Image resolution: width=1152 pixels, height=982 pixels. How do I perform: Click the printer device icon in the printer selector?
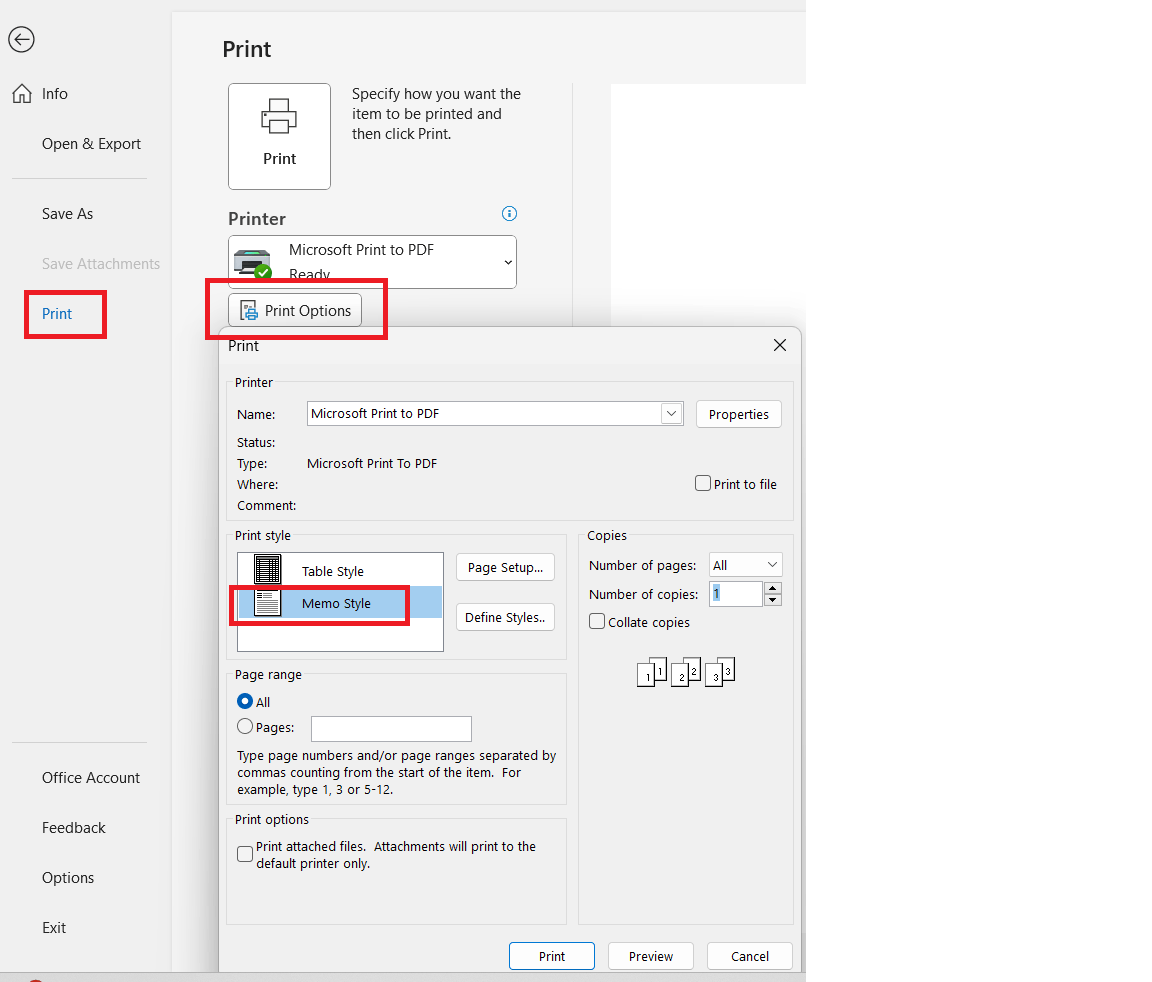coord(252,258)
